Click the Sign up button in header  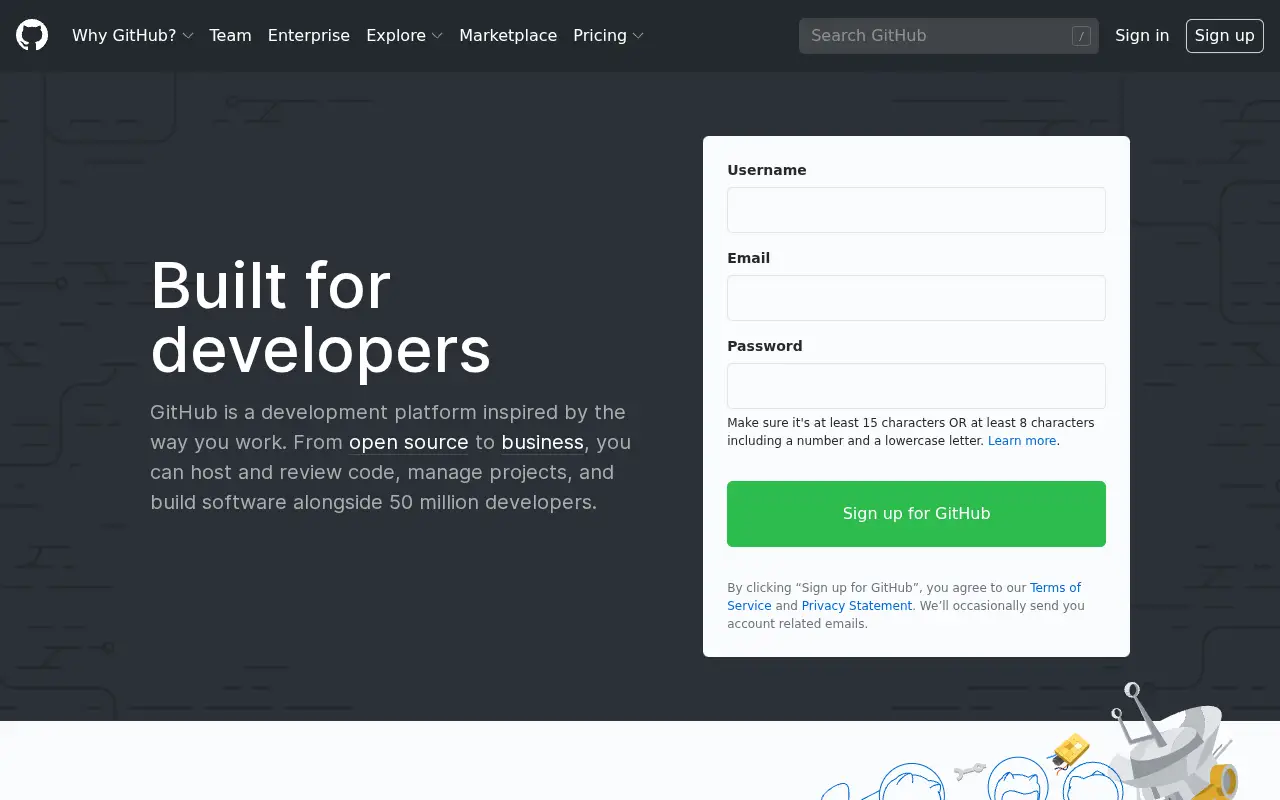pyautogui.click(x=1224, y=36)
